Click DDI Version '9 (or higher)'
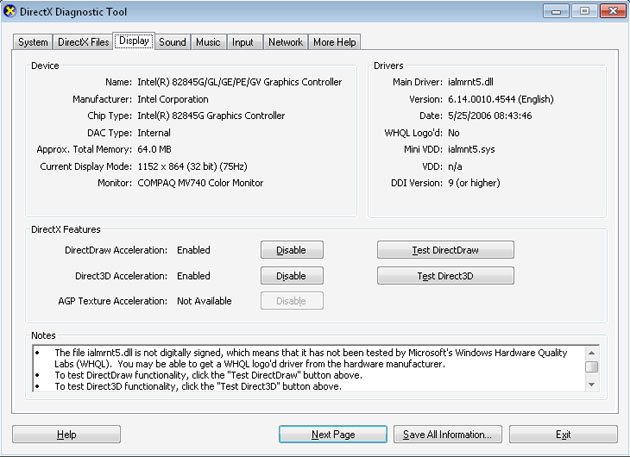630x457 pixels. tap(474, 183)
